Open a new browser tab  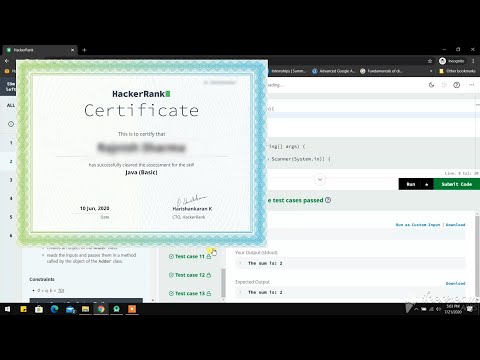tap(84, 50)
